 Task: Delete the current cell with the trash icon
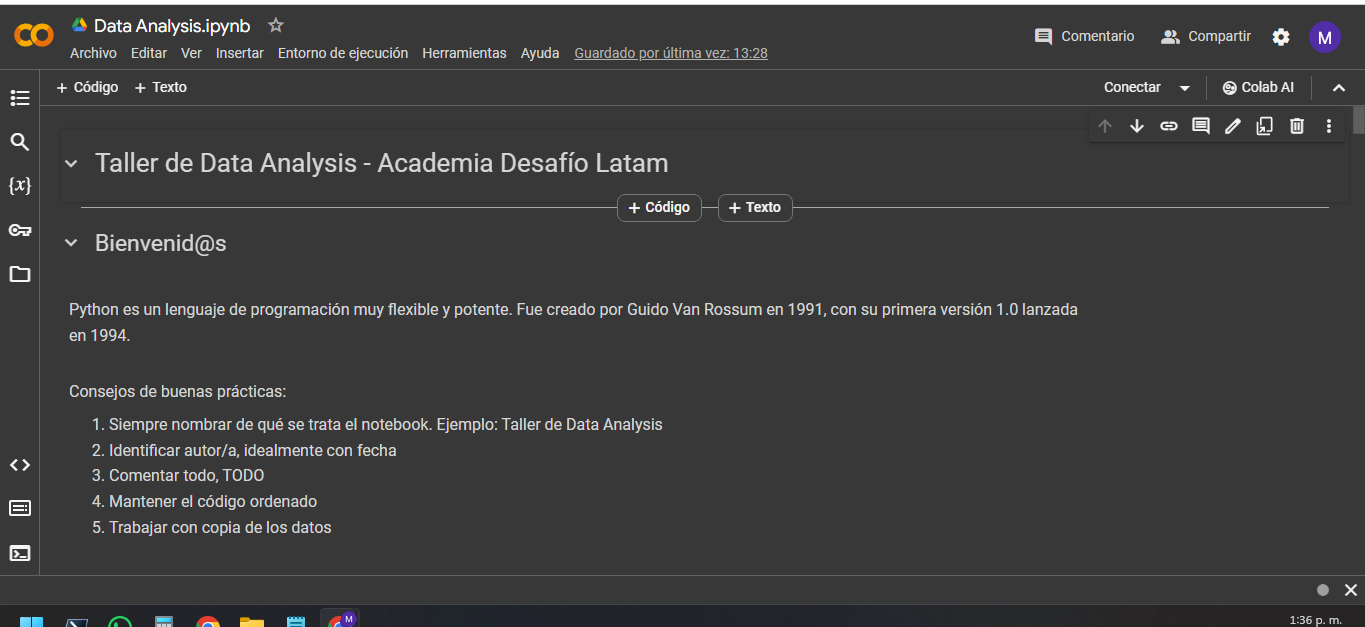[x=1297, y=125]
